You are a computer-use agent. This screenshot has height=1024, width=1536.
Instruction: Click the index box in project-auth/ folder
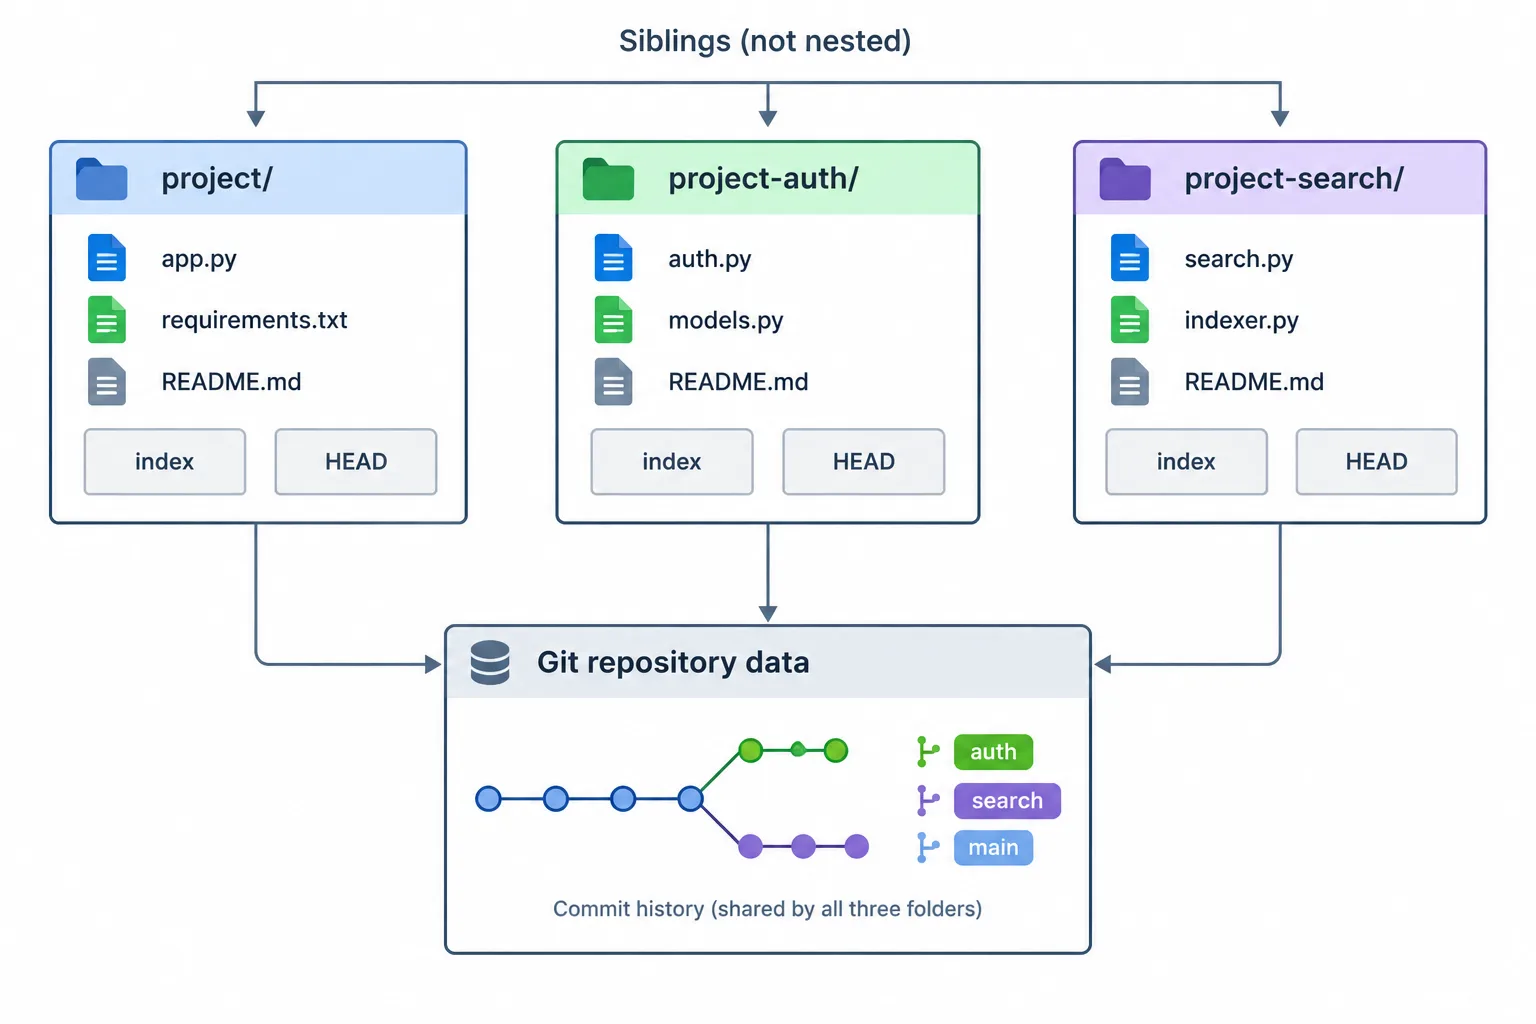[x=672, y=462]
